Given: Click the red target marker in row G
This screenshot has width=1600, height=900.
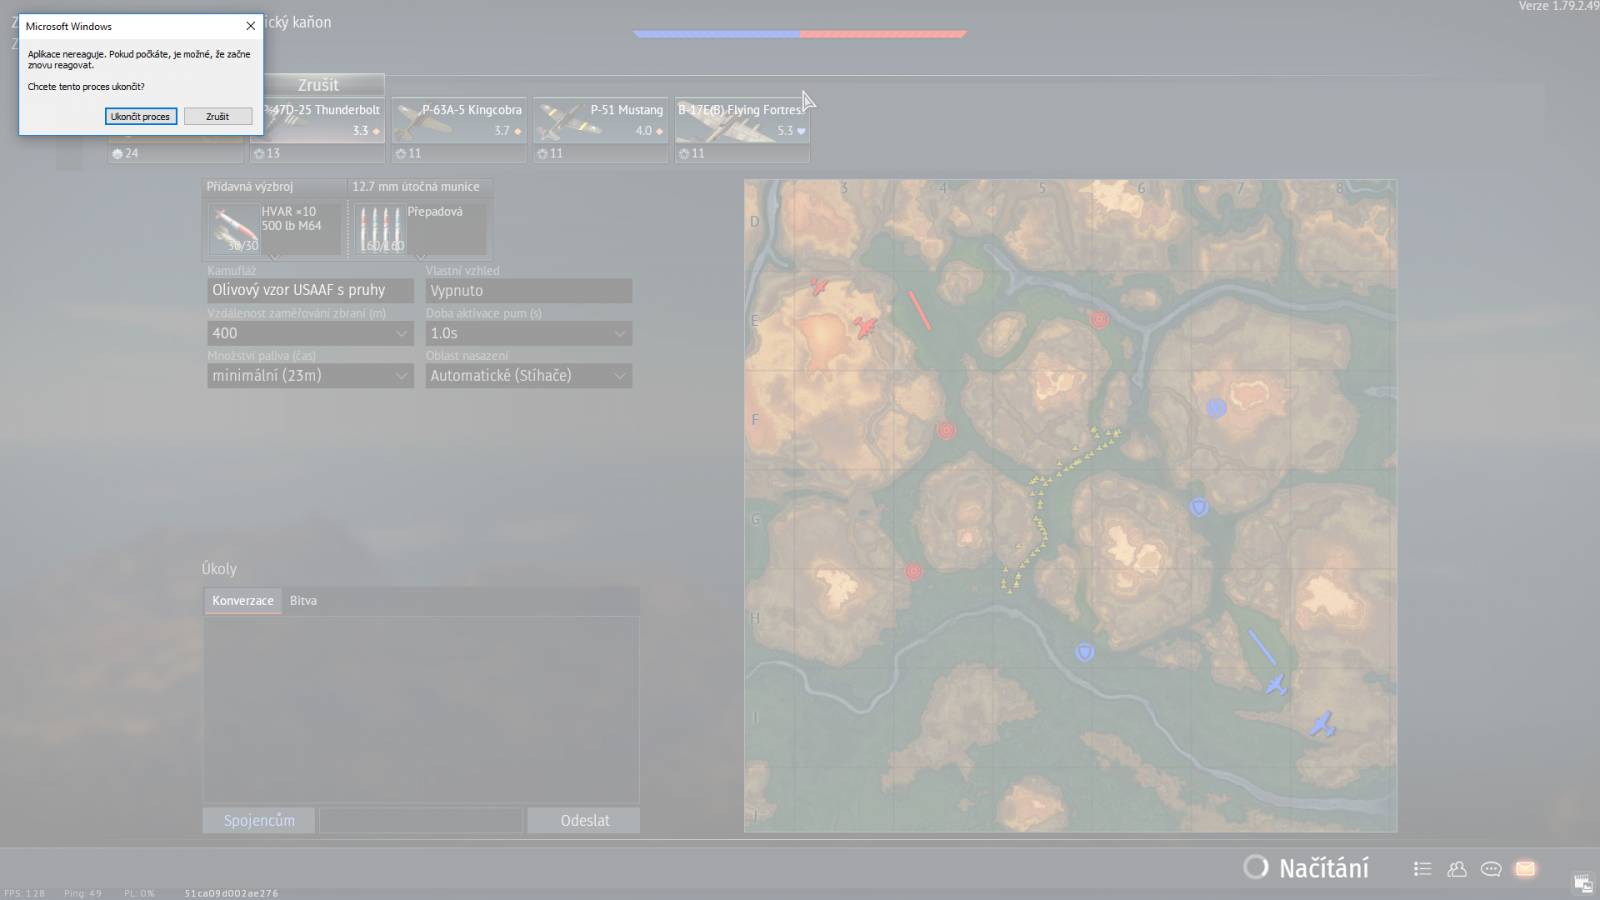Looking at the screenshot, I should (913, 572).
